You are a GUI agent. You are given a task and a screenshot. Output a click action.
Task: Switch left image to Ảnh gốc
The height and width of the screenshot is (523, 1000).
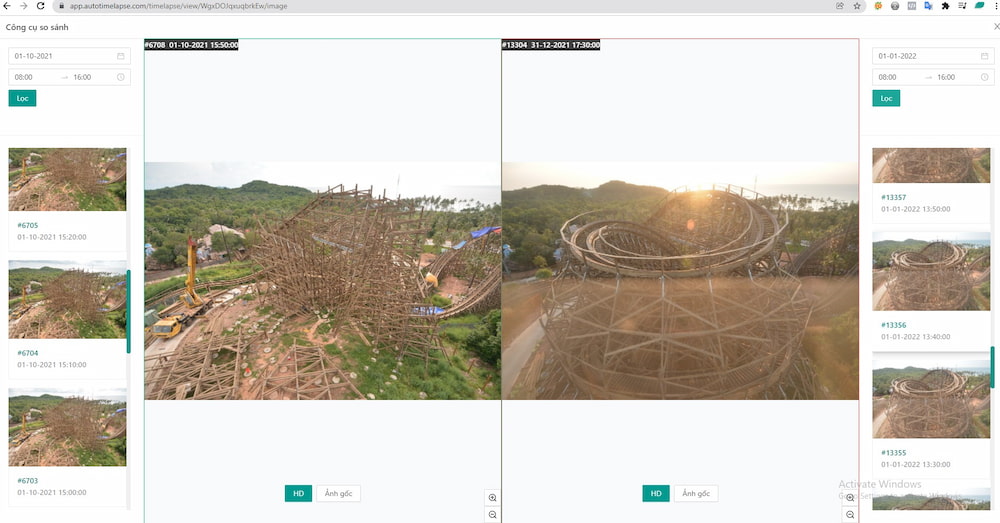click(x=338, y=493)
